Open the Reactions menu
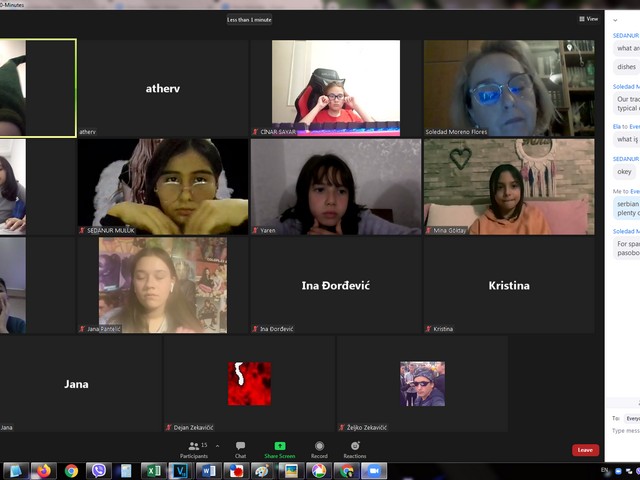 355,450
